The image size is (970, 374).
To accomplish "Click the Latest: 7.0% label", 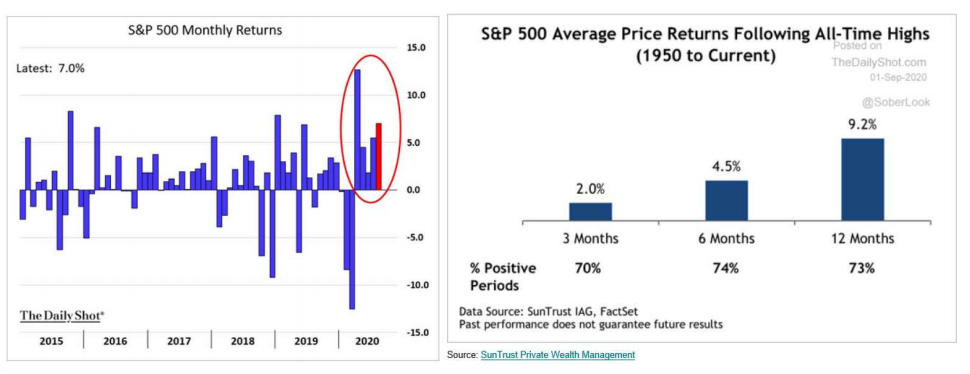I will click(x=50, y=69).
